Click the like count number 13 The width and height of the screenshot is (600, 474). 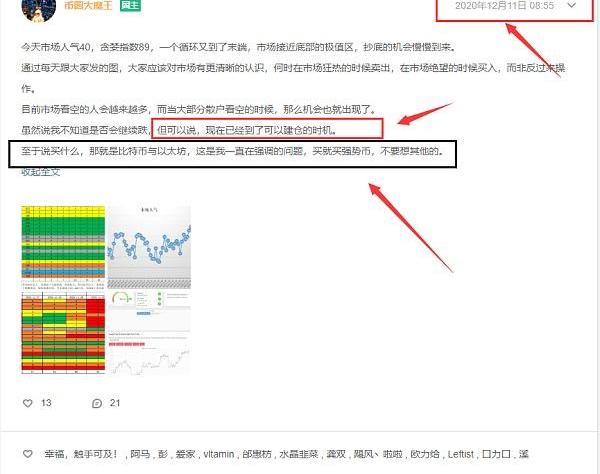click(x=46, y=403)
